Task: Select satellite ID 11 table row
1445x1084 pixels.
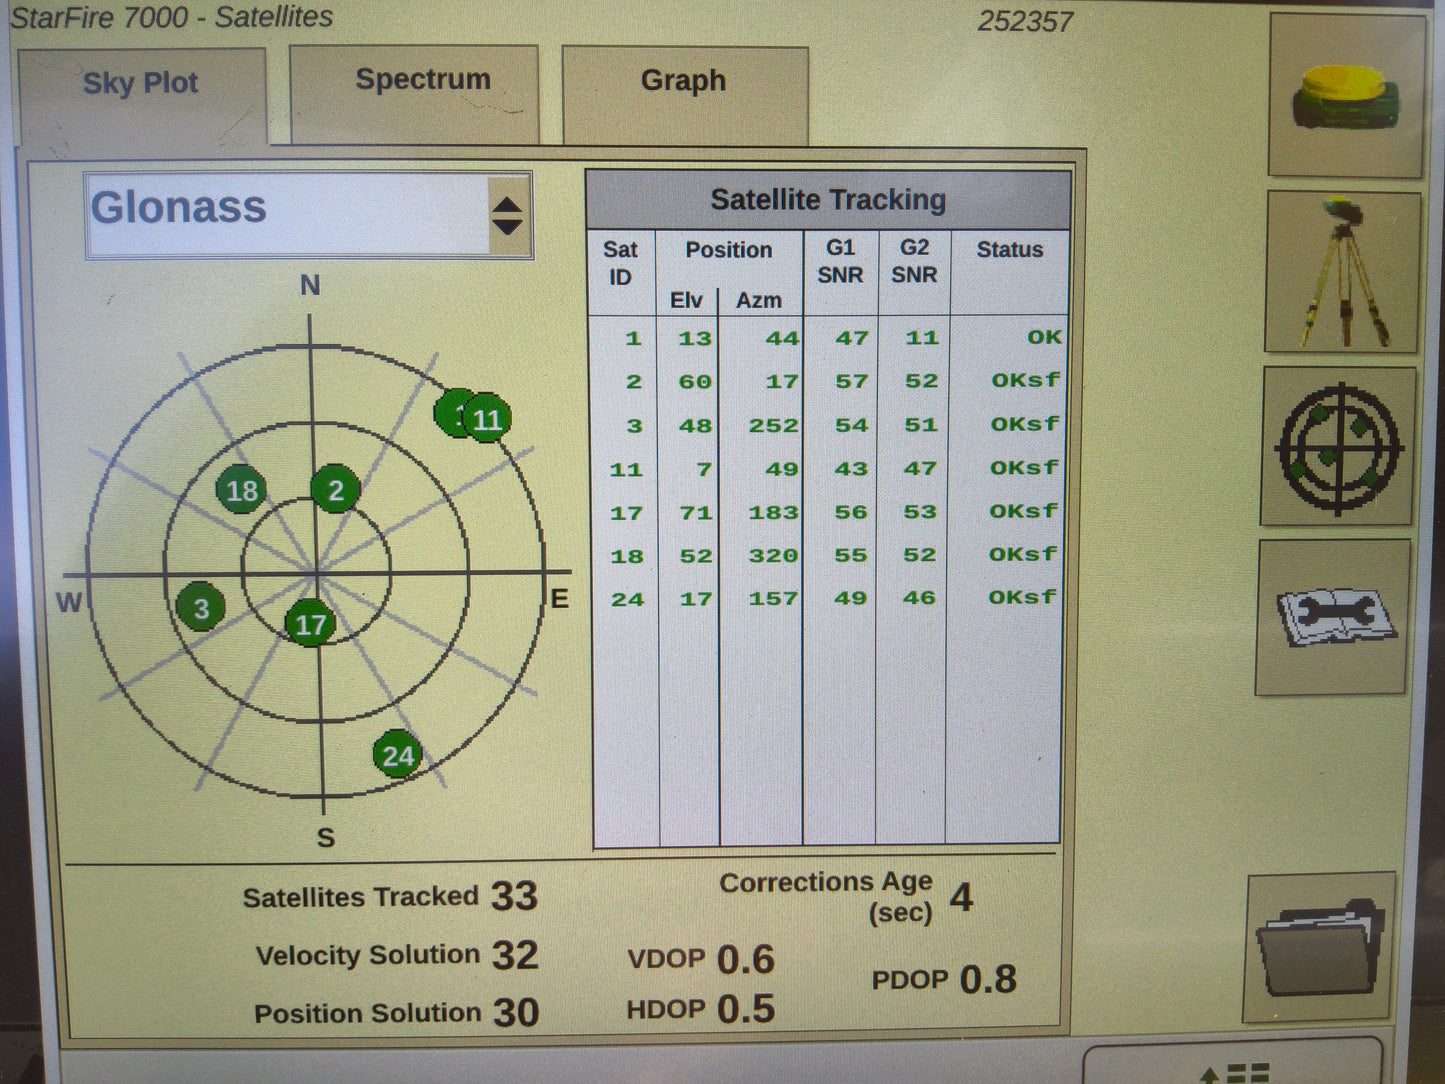Action: [827, 468]
